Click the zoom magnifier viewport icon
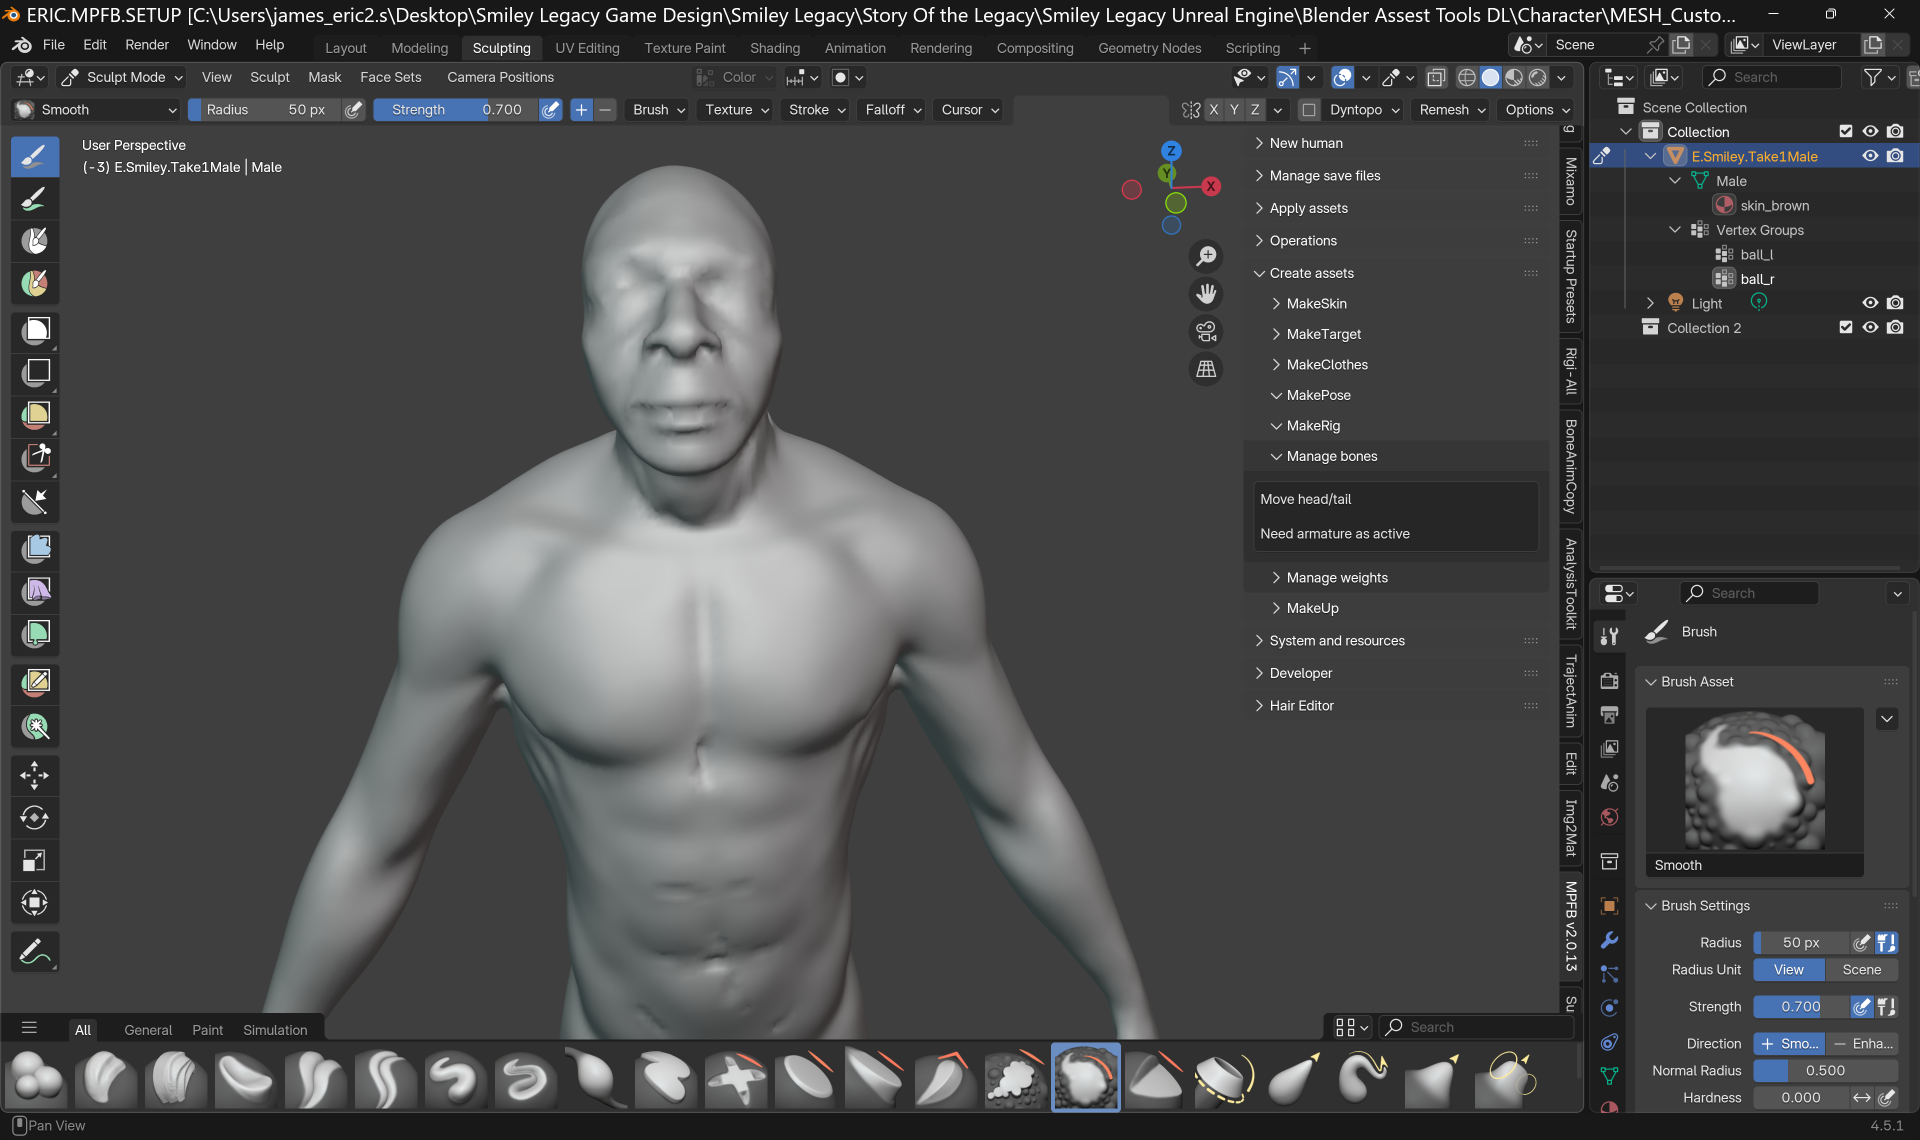Screen dimensions: 1920x1140 coord(1207,256)
